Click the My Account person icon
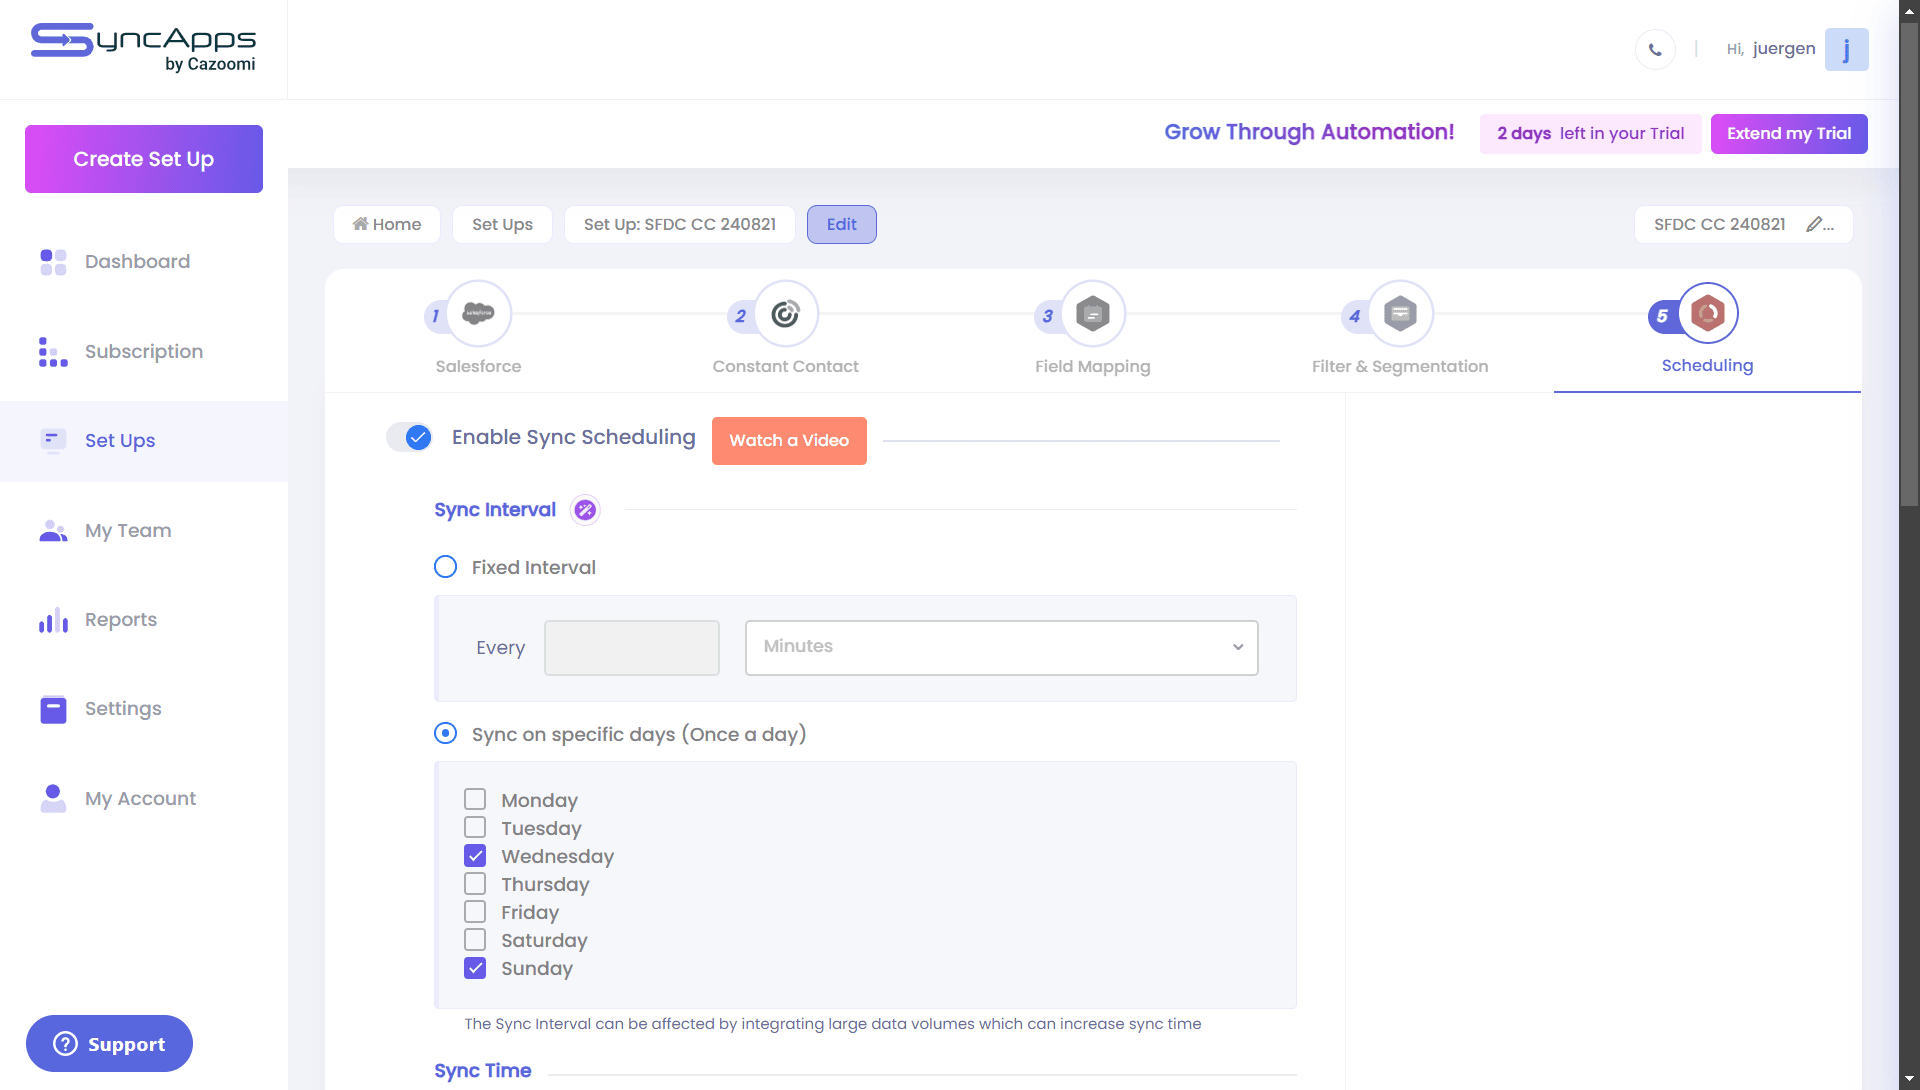1920x1090 pixels. [x=53, y=798]
